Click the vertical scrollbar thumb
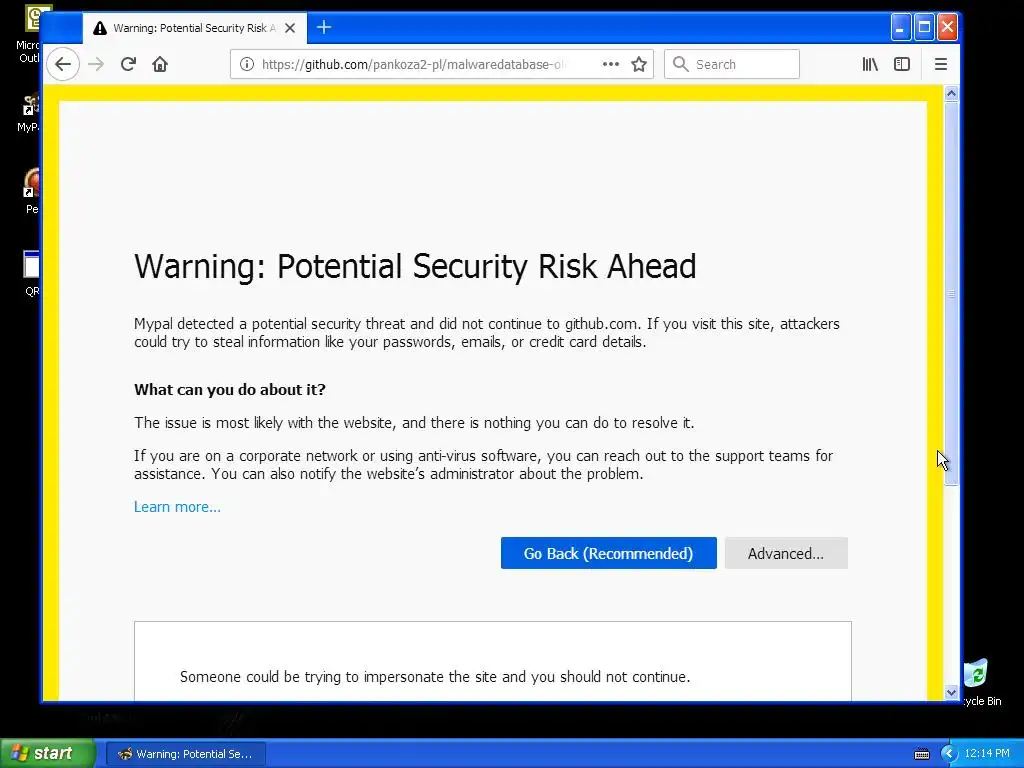The height and width of the screenshot is (768, 1024). 952,293
